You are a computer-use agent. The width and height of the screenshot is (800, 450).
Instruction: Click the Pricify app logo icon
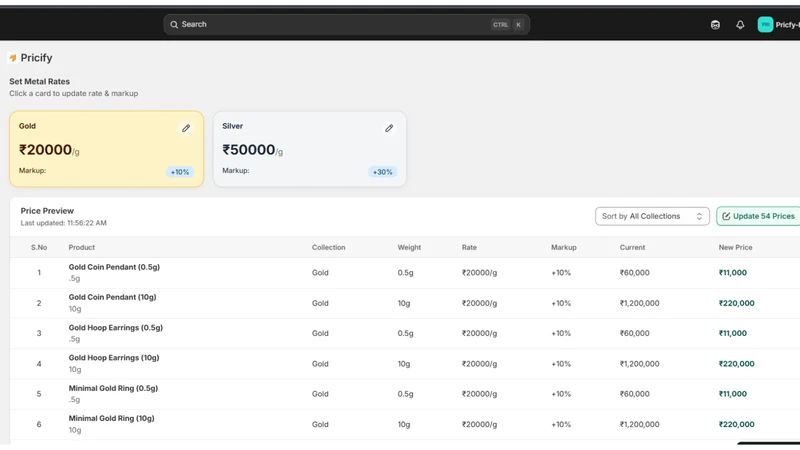[x=13, y=58]
